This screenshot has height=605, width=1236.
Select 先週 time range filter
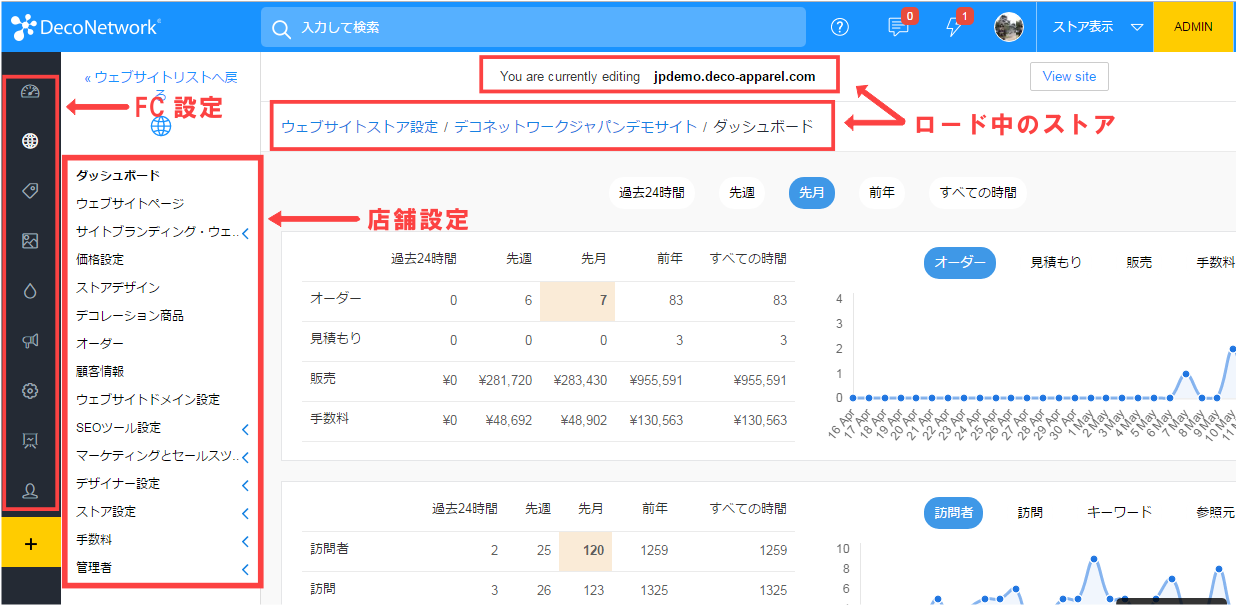coord(742,193)
